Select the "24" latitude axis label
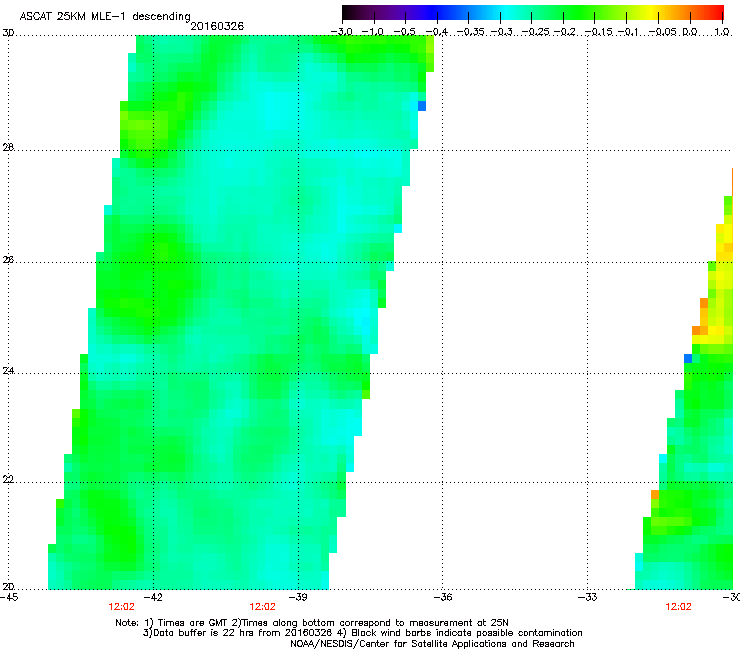Viewport: 740px width, 650px height. pos(8,371)
